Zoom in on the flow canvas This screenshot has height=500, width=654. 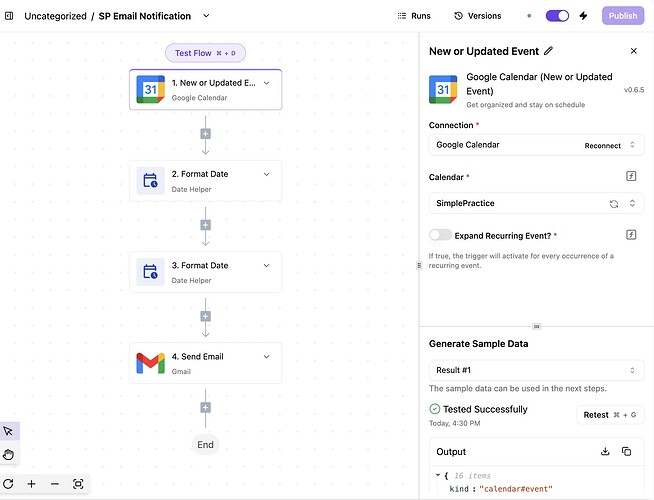point(32,484)
